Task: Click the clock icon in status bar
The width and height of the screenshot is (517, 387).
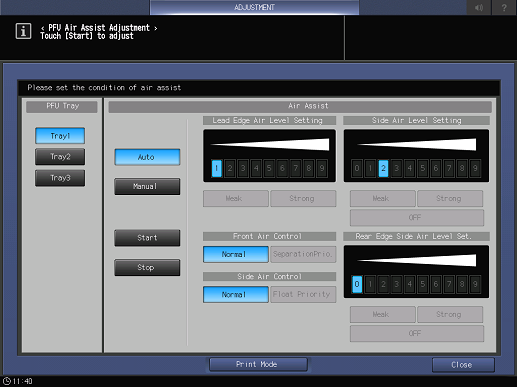Action: pyautogui.click(x=7, y=381)
